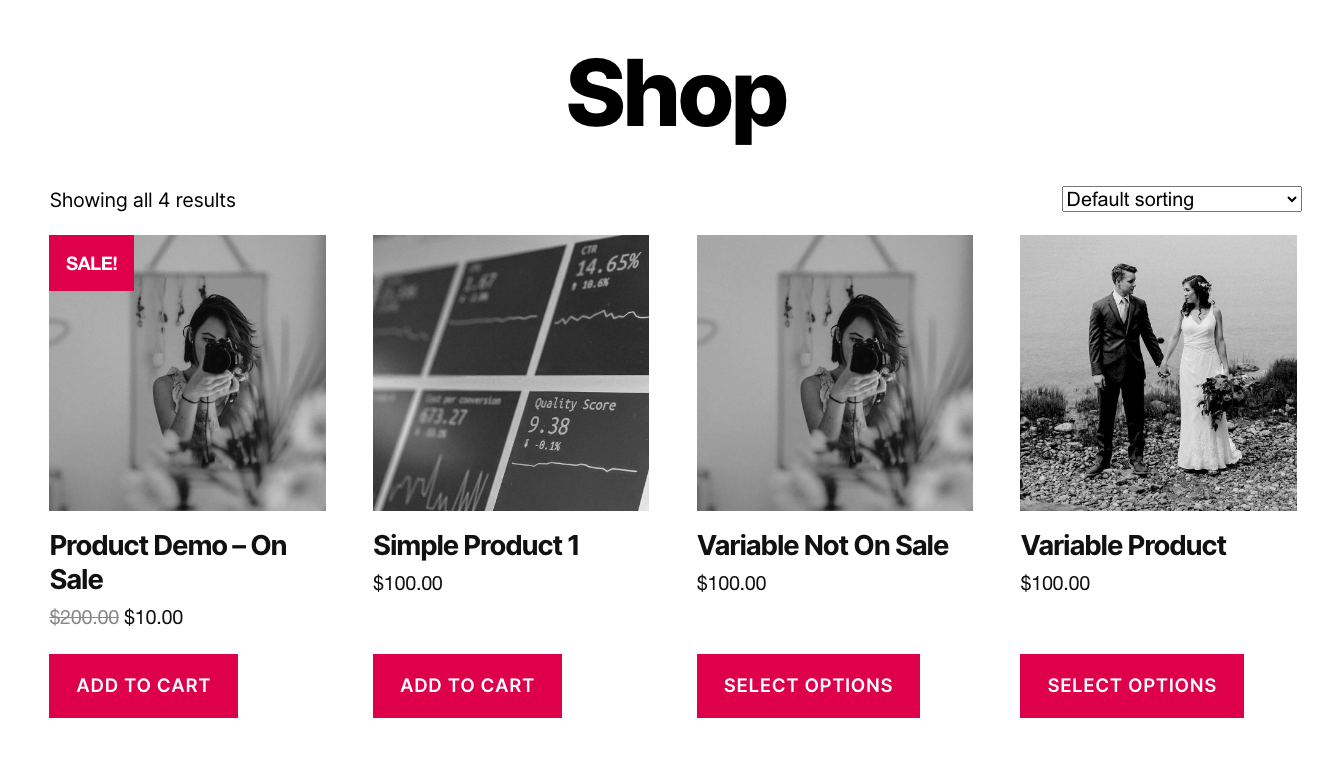1344x766 pixels.
Task: Select options for Variable Not On Sale
Action: (x=808, y=686)
